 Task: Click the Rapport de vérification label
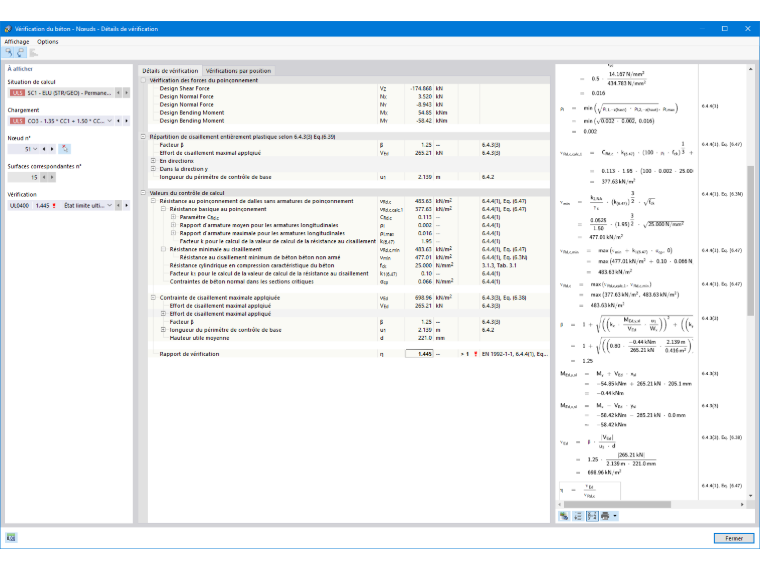[x=189, y=354]
